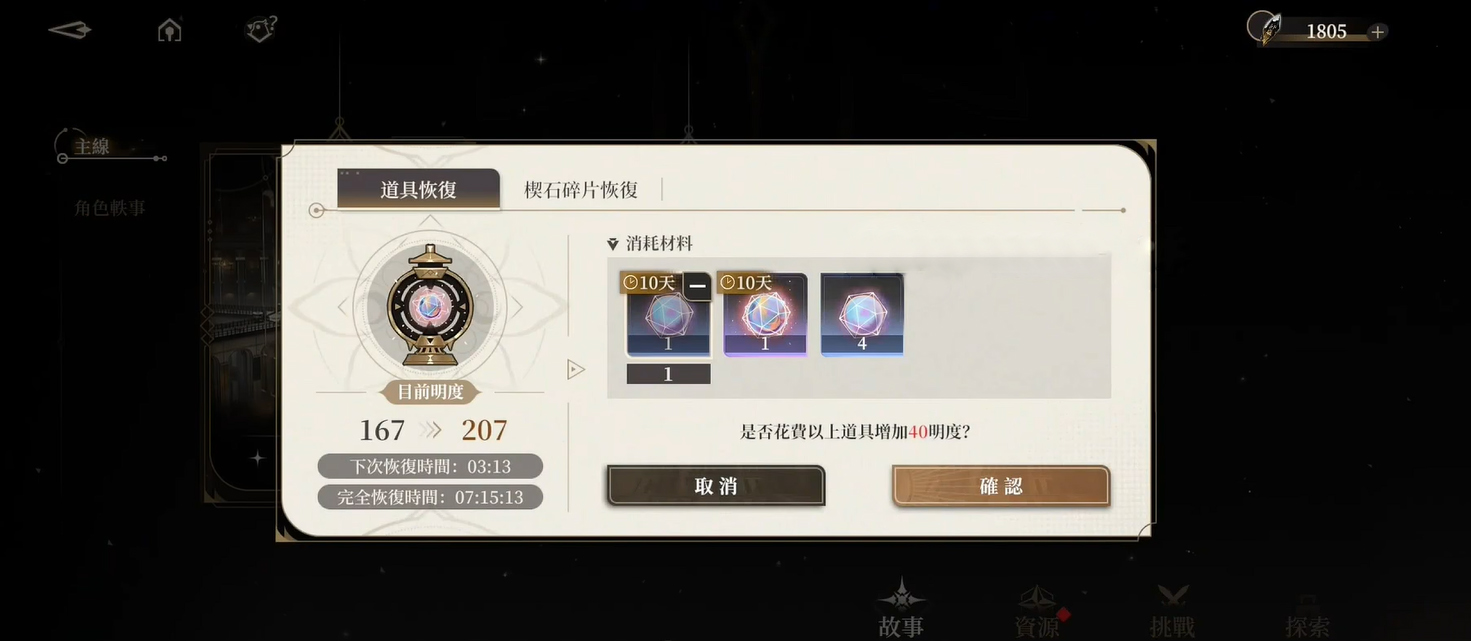Switch to the 楔石碎片恢復 tab
Image resolution: width=1471 pixels, height=641 pixels.
click(x=581, y=190)
